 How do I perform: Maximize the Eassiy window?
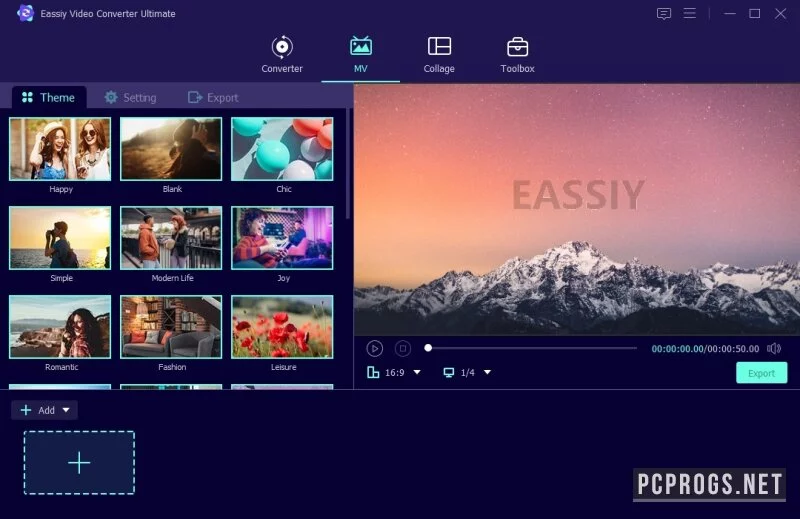coord(755,14)
